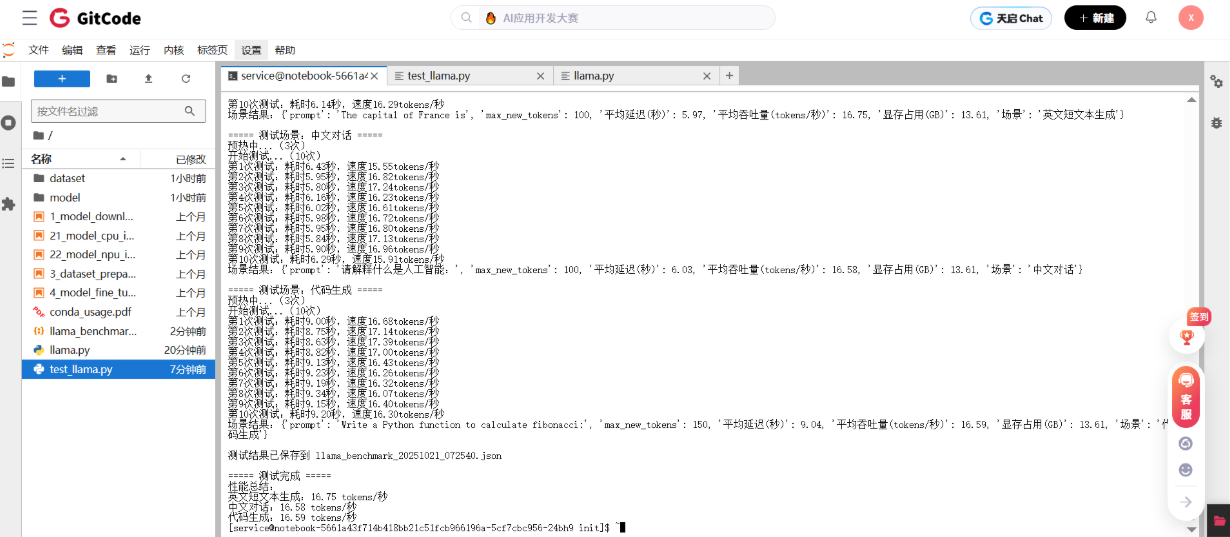Close the llama.py editor tab
Screen dimensions: 1230x537
tap(708, 75)
